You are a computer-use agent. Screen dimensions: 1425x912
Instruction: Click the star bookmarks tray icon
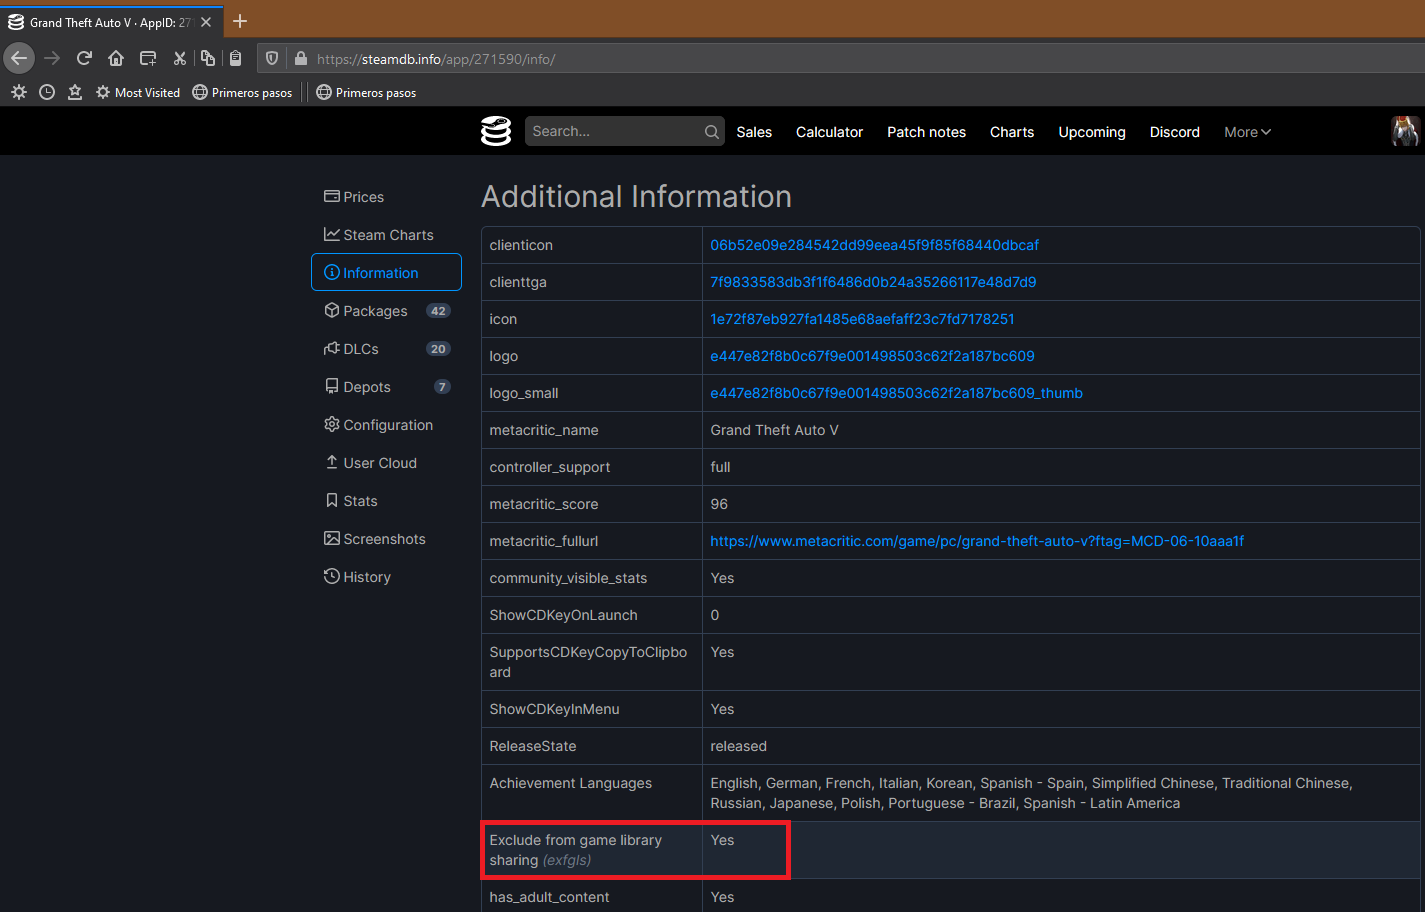pyautogui.click(x=75, y=92)
